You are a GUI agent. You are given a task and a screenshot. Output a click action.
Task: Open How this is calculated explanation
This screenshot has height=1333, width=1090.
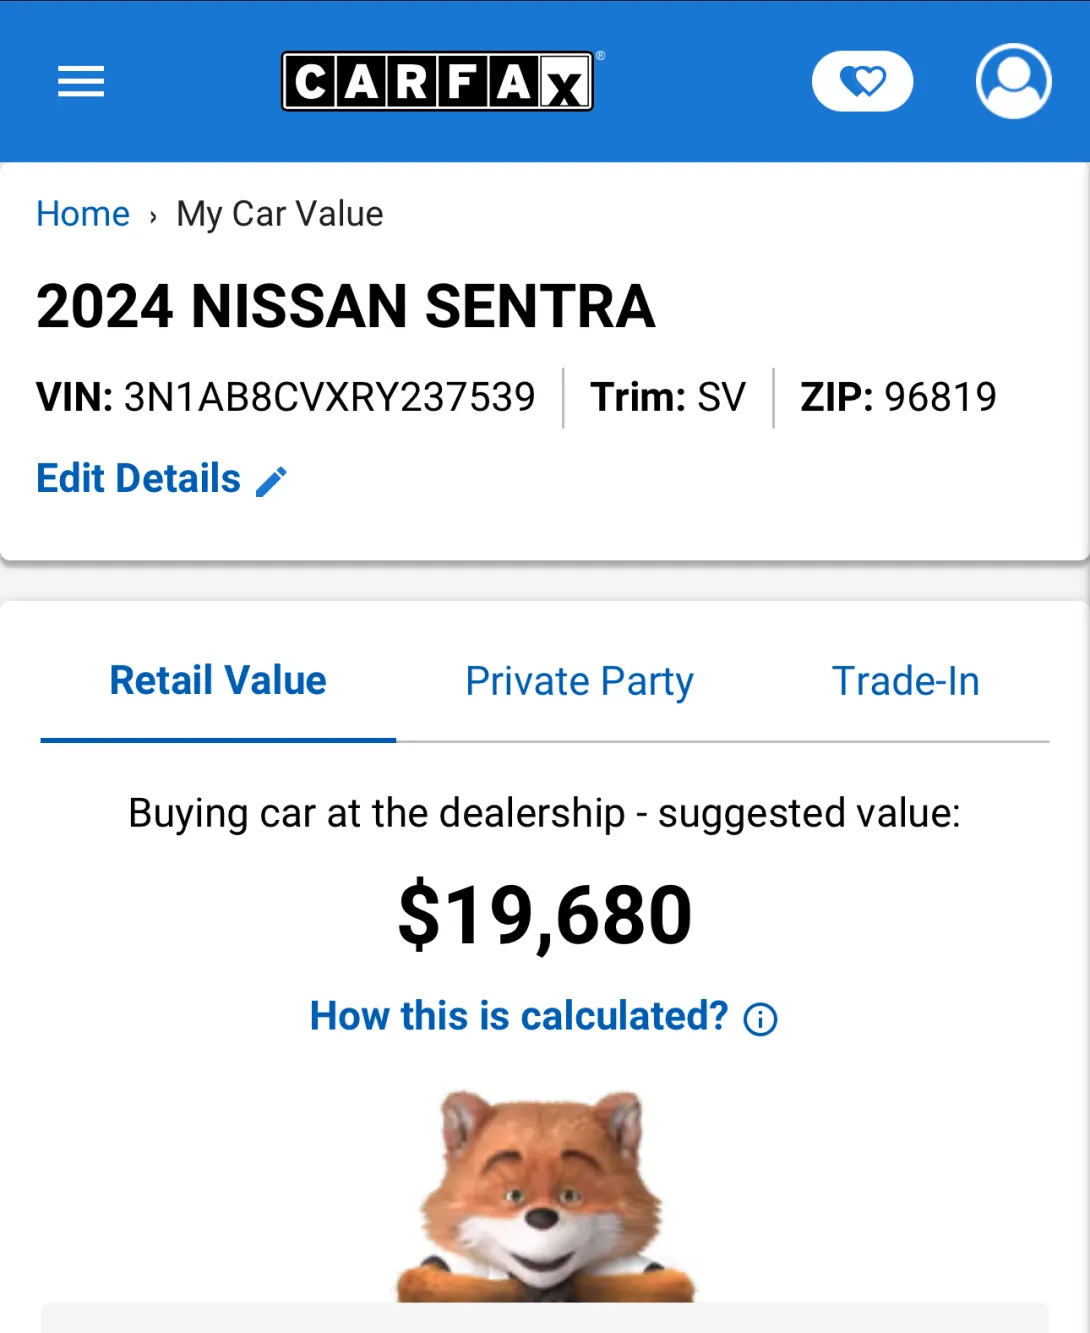[x=519, y=1016]
